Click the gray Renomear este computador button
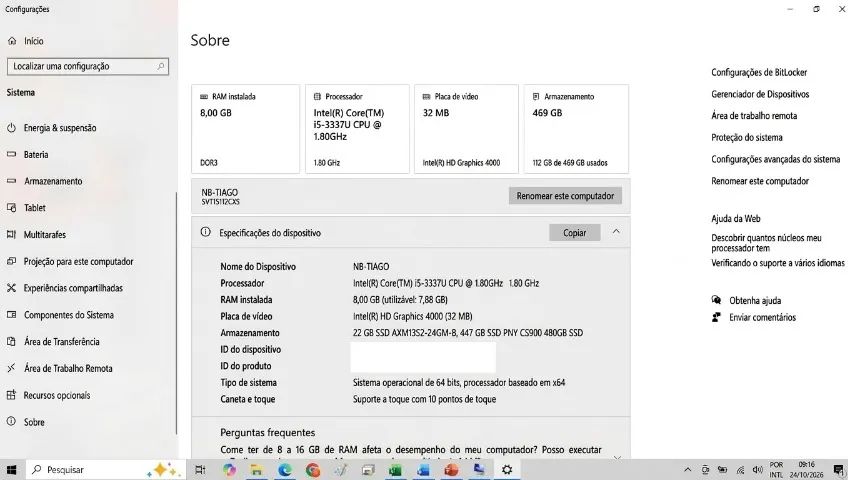The image size is (848, 480). pos(565,196)
